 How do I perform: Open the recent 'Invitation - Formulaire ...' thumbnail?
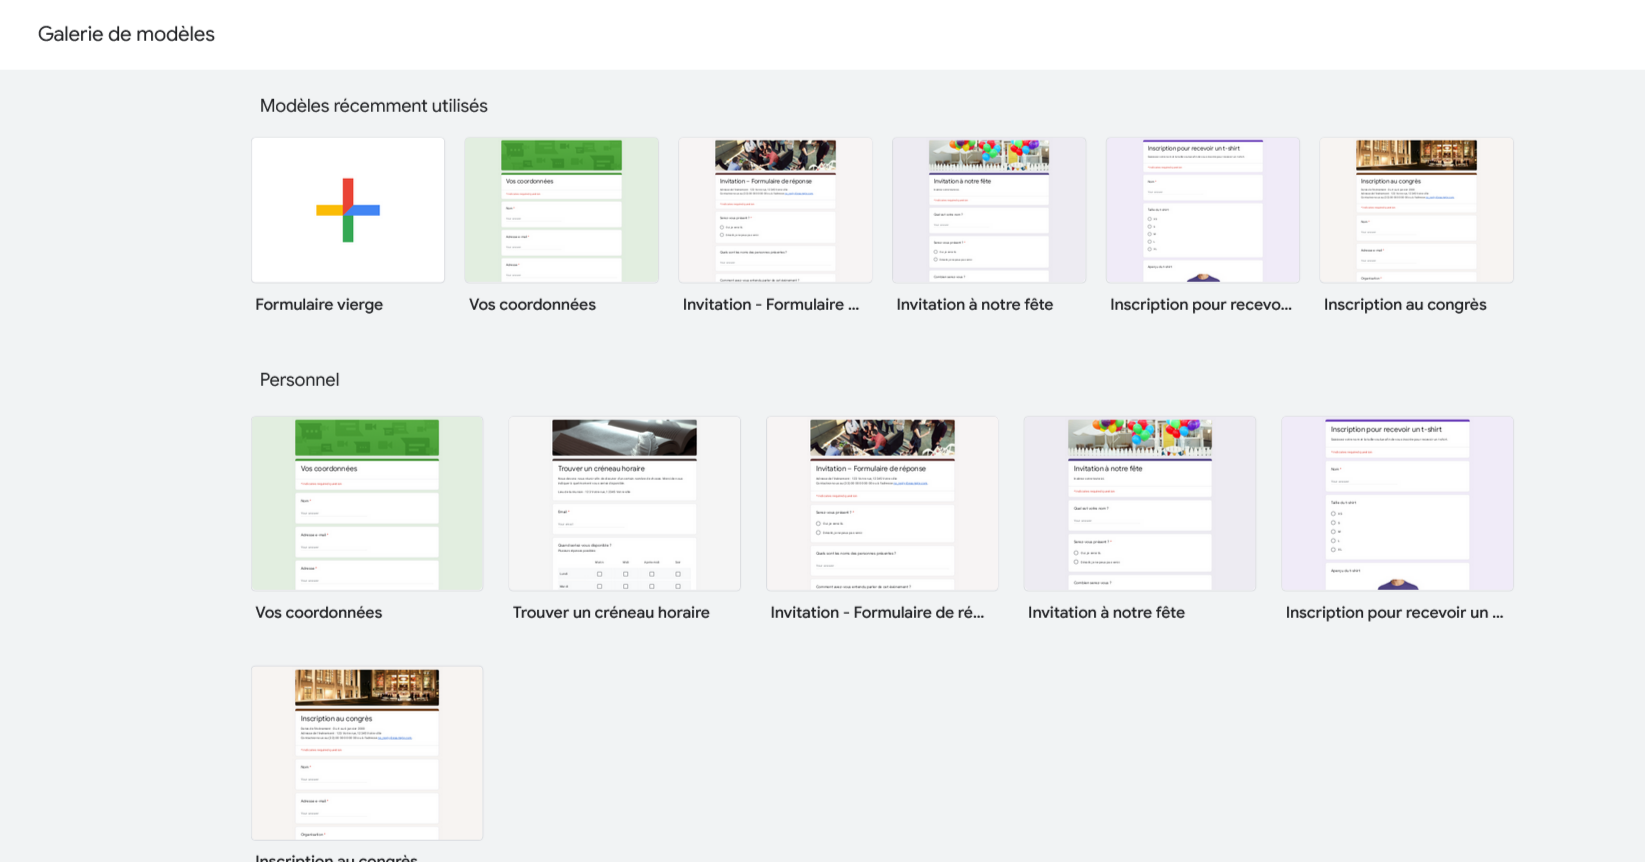pyautogui.click(x=775, y=210)
